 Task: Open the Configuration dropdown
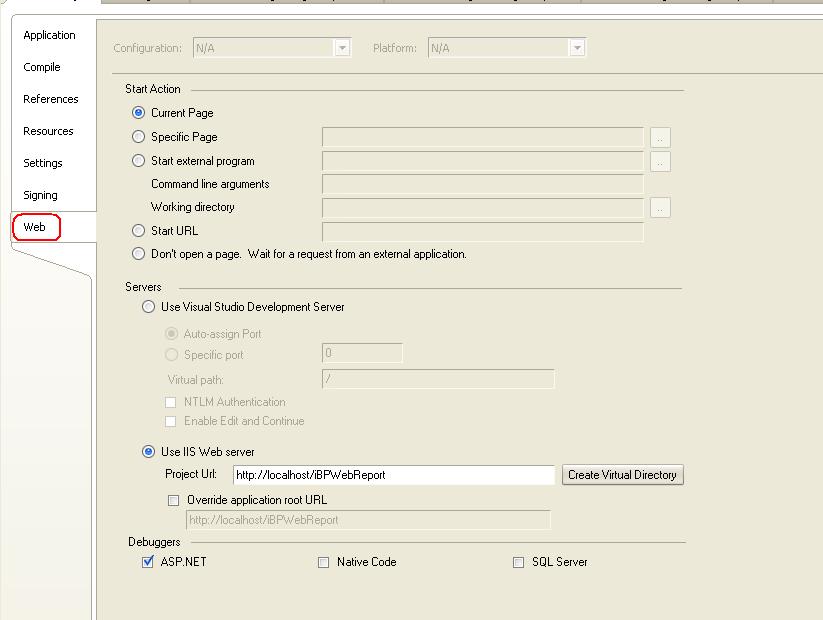[272, 48]
